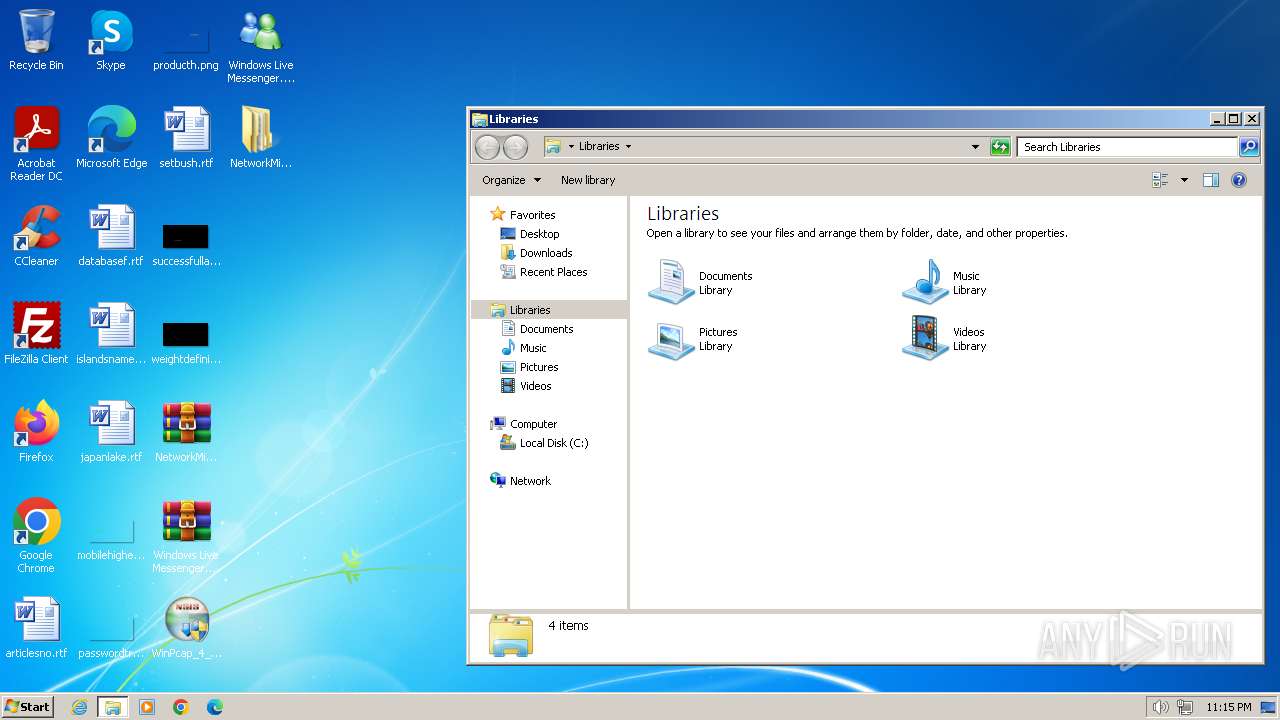Open Explorer Help question mark

(1239, 180)
